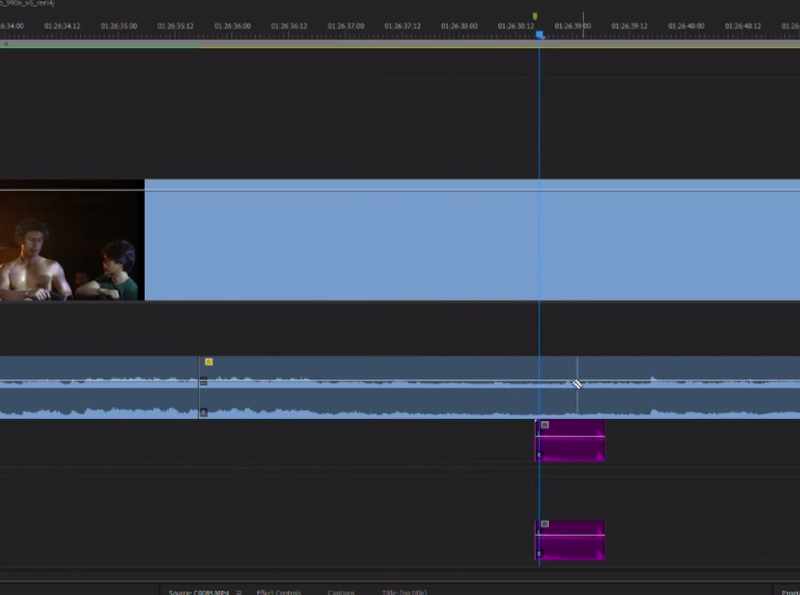The height and width of the screenshot is (595, 800).
Task: Click fx badge on lower purple clip
Action: (545, 524)
